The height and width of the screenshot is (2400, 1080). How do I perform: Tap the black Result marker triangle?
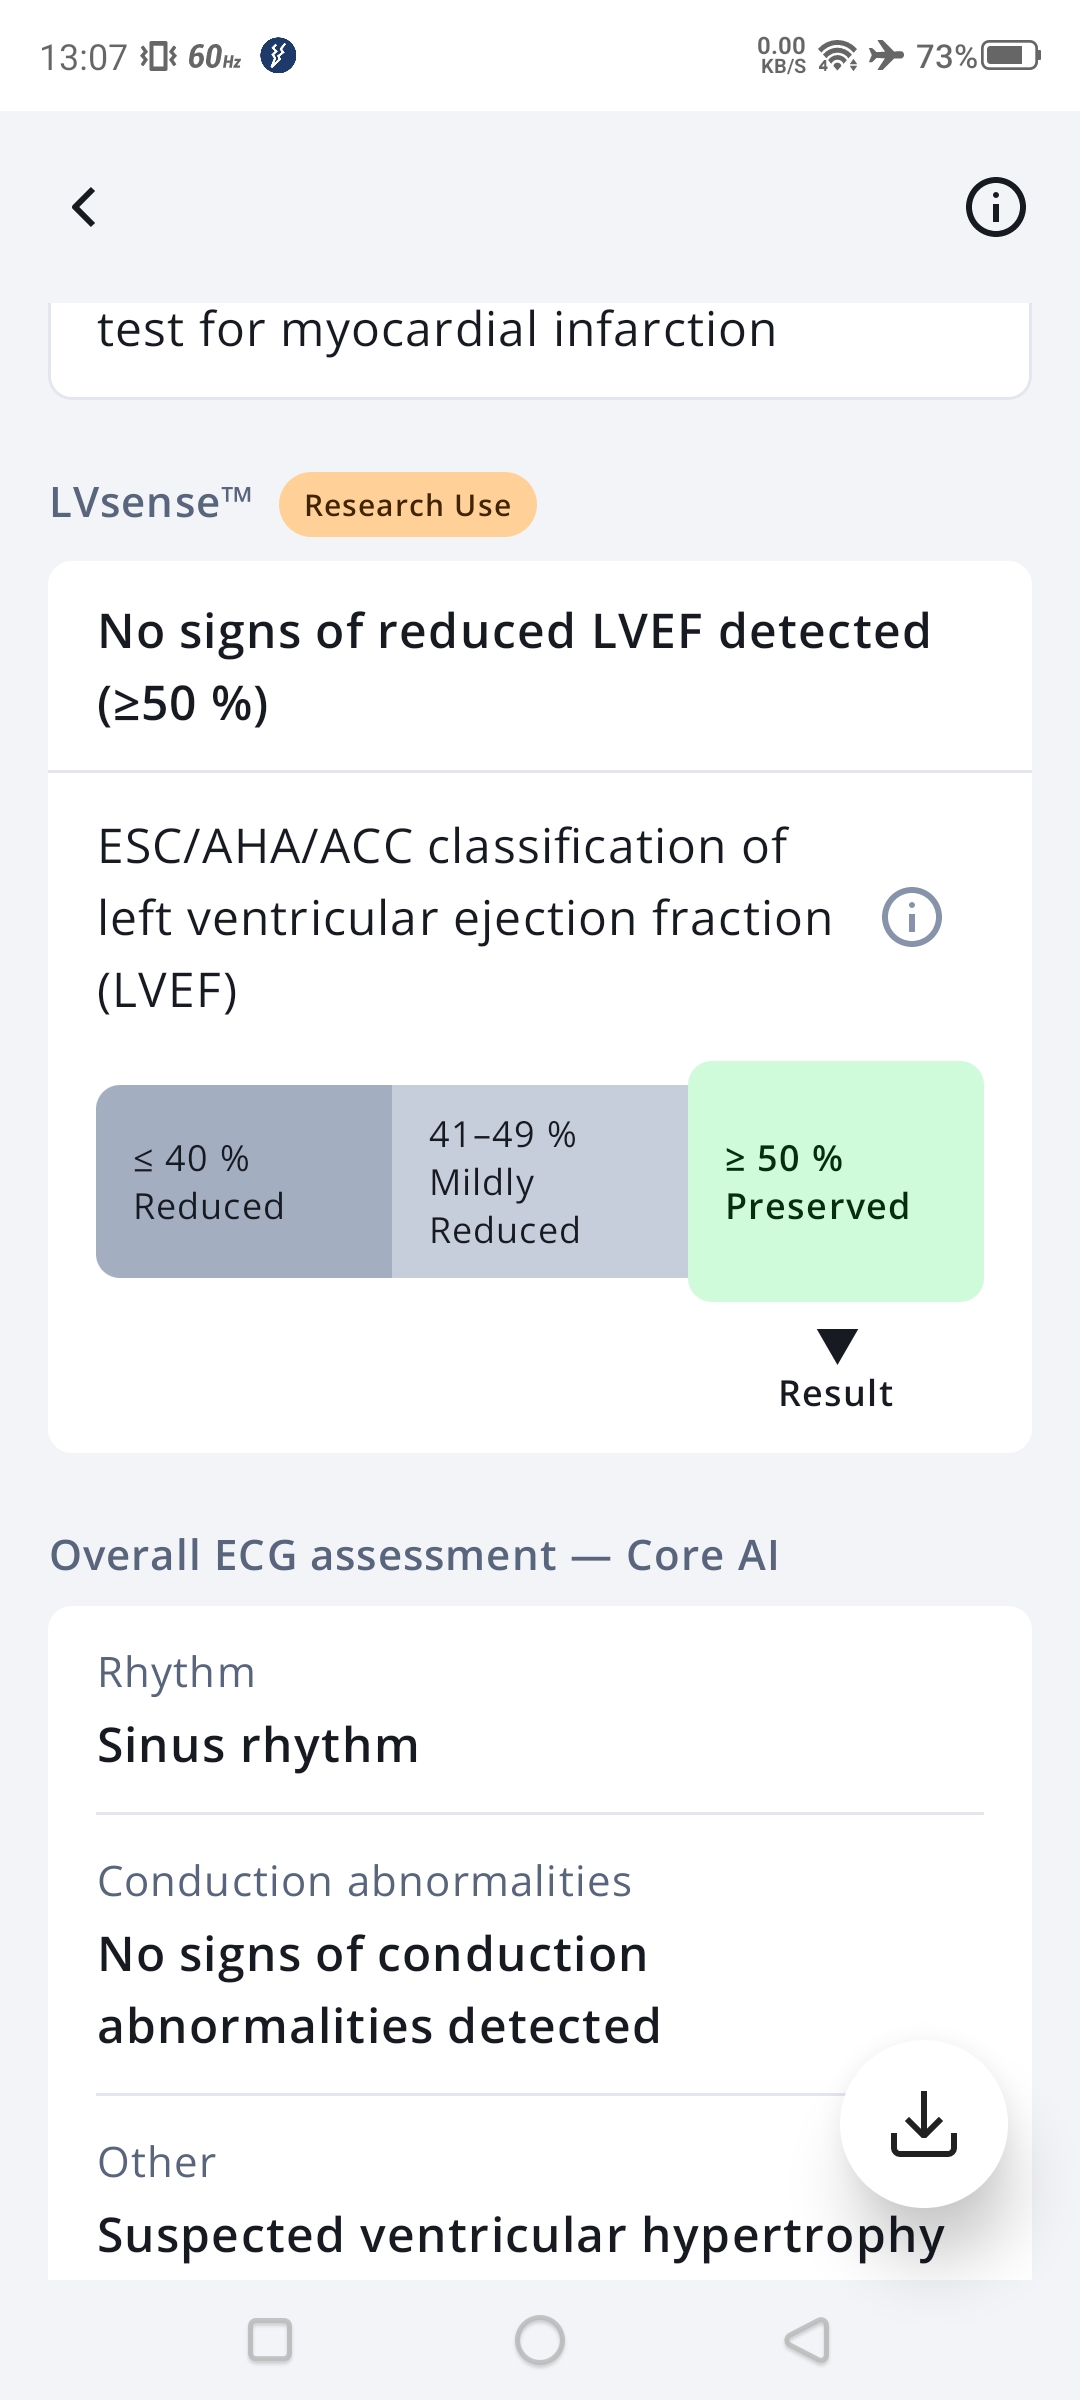837,1345
